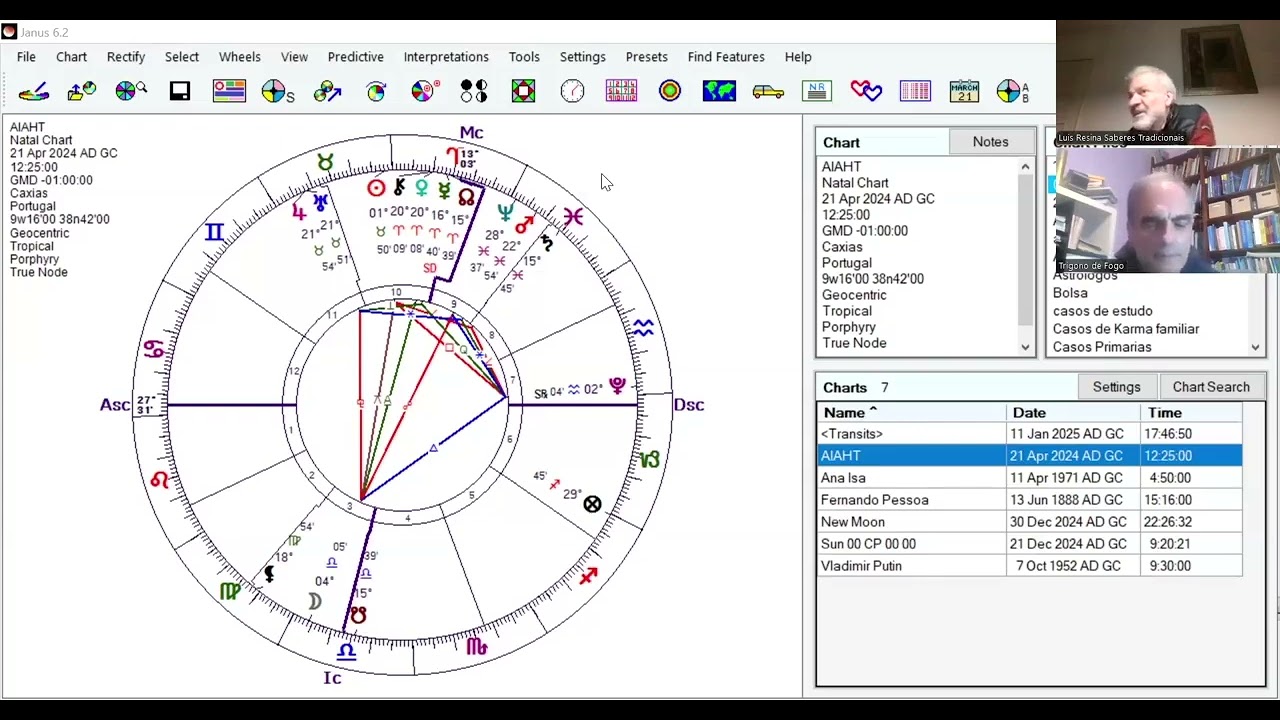Click the Chart Search button
The height and width of the screenshot is (720, 1280).
click(x=1211, y=387)
